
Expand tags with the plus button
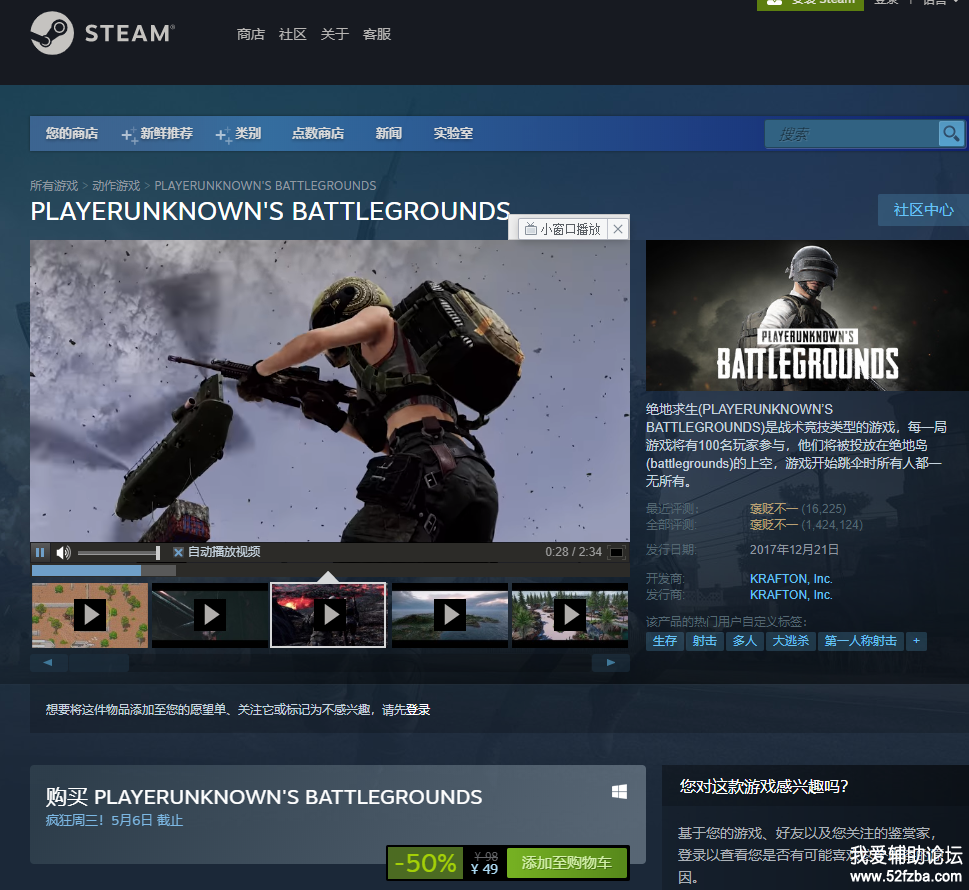(916, 641)
